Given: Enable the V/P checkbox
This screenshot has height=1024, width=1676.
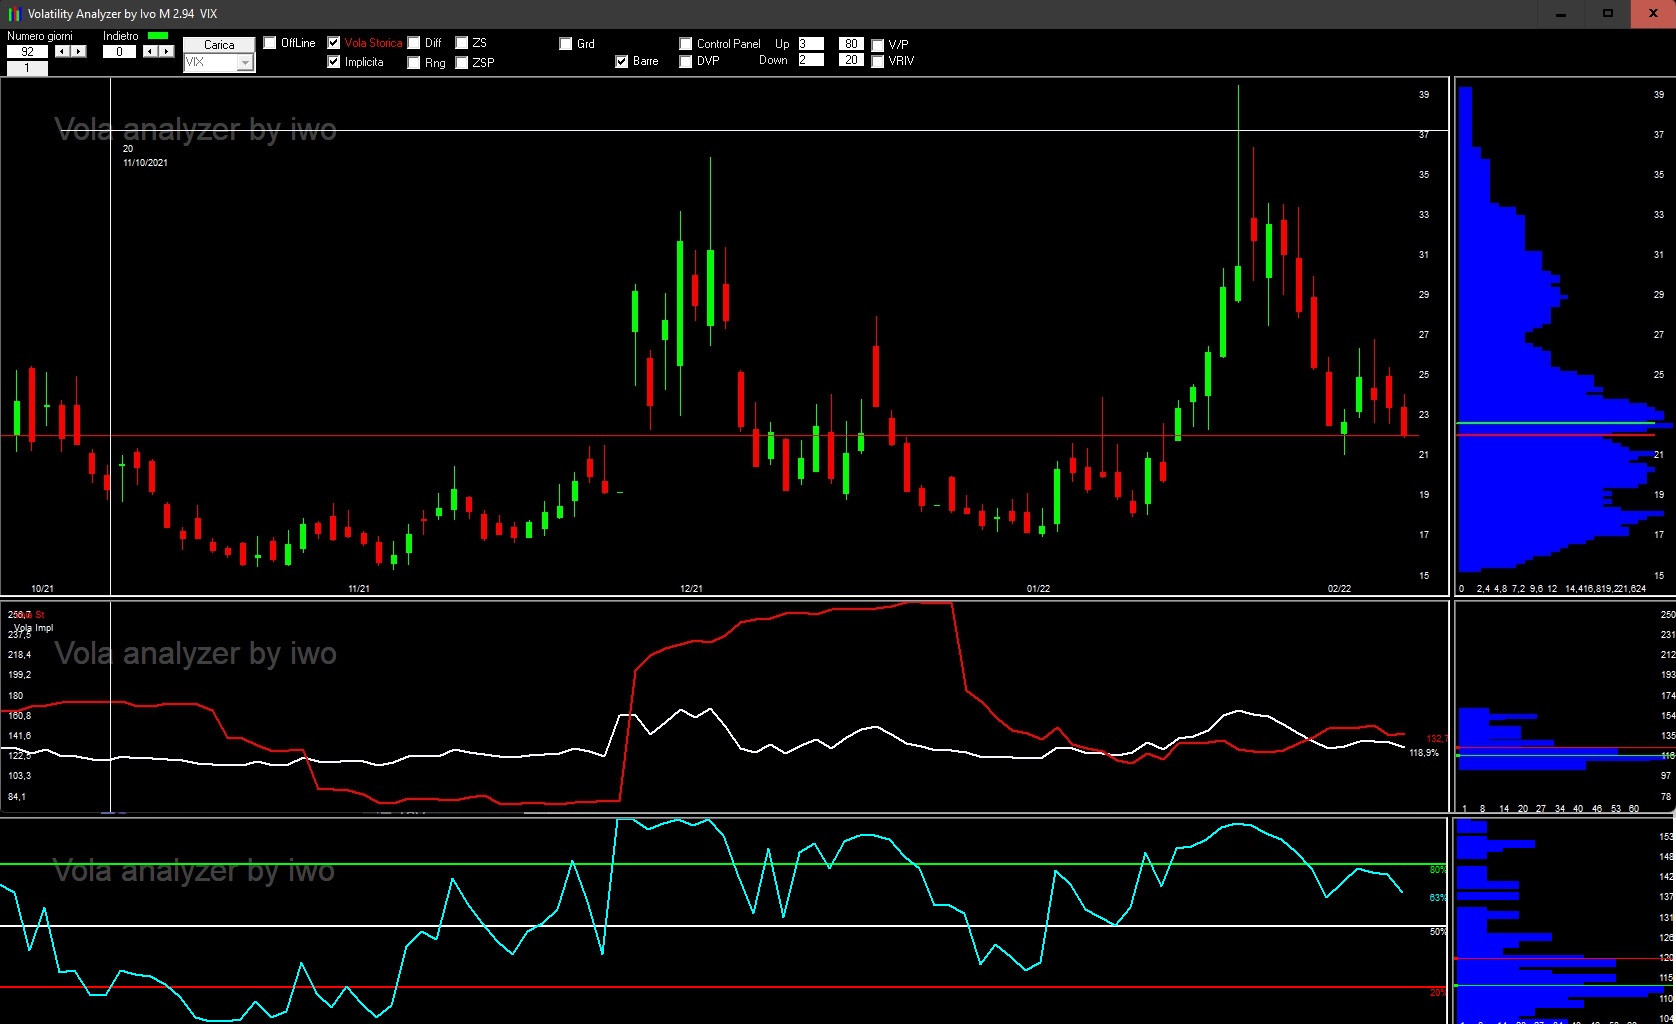Looking at the screenshot, I should 878,45.
